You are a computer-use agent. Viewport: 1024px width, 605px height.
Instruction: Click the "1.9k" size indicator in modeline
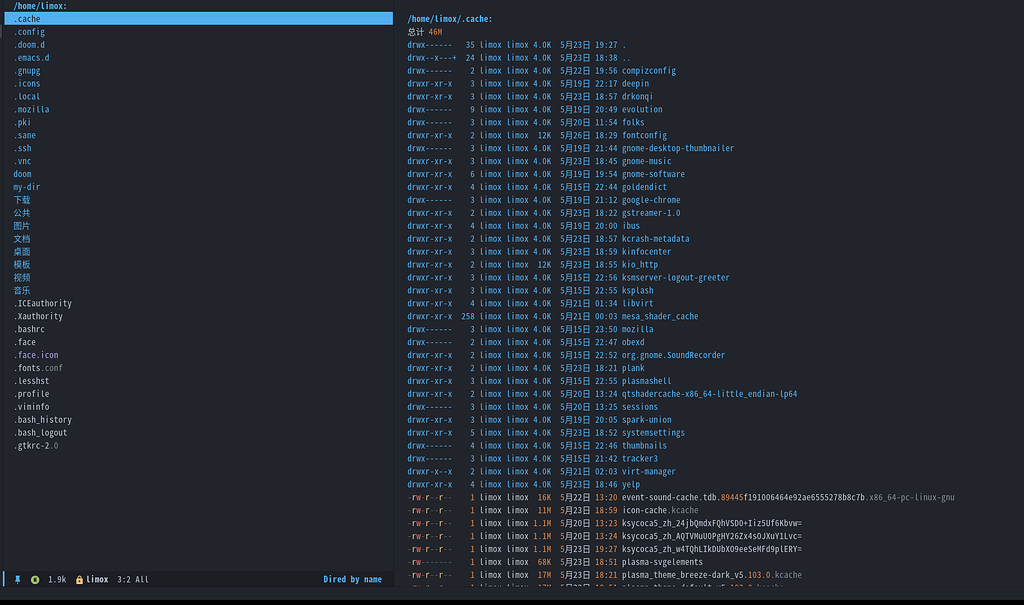tap(57, 578)
